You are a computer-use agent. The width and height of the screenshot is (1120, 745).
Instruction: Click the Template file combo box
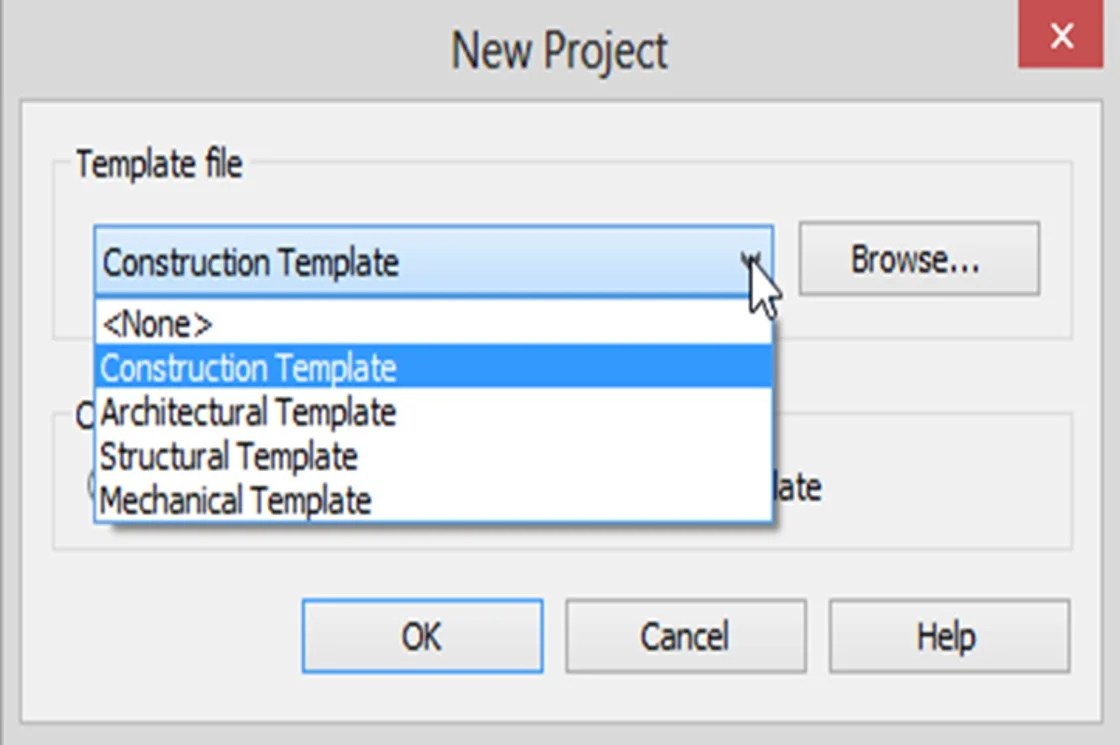click(400, 260)
